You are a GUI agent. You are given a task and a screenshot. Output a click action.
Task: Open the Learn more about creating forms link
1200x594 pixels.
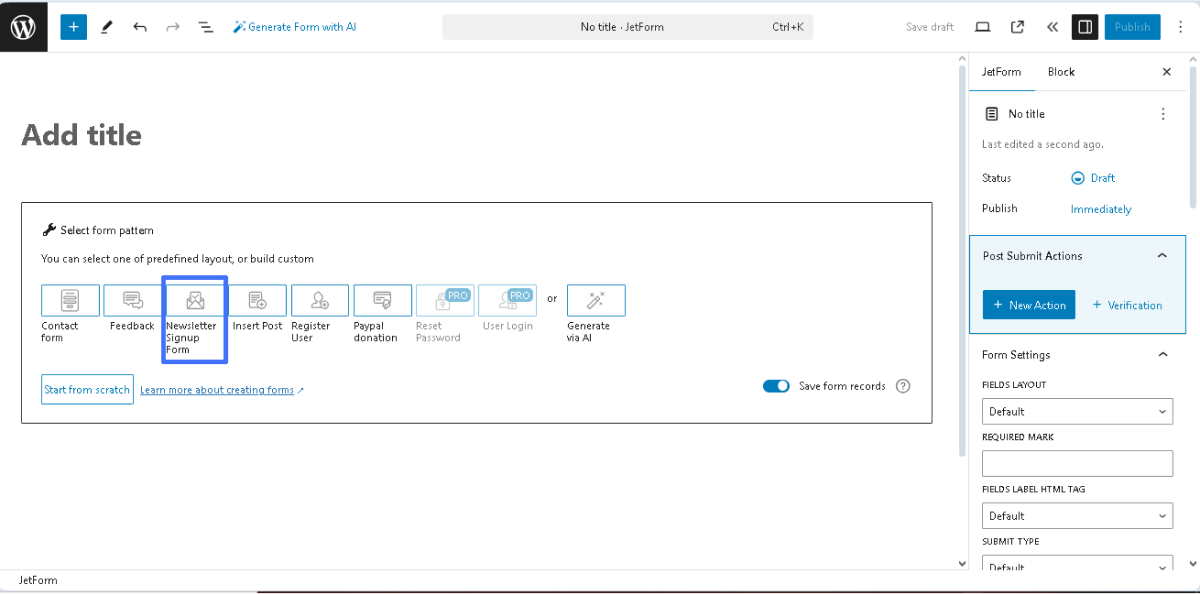coord(218,389)
